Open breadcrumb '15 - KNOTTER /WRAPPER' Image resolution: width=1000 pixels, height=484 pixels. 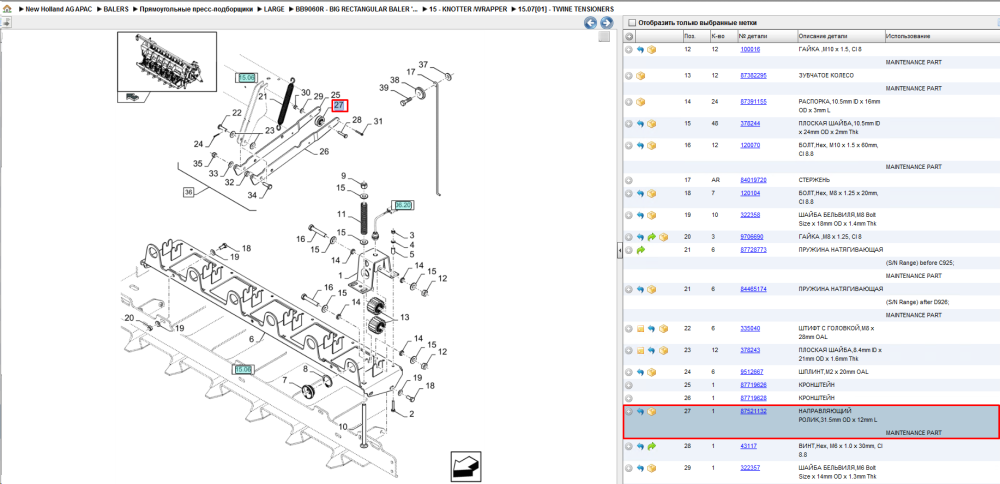(x=468, y=10)
